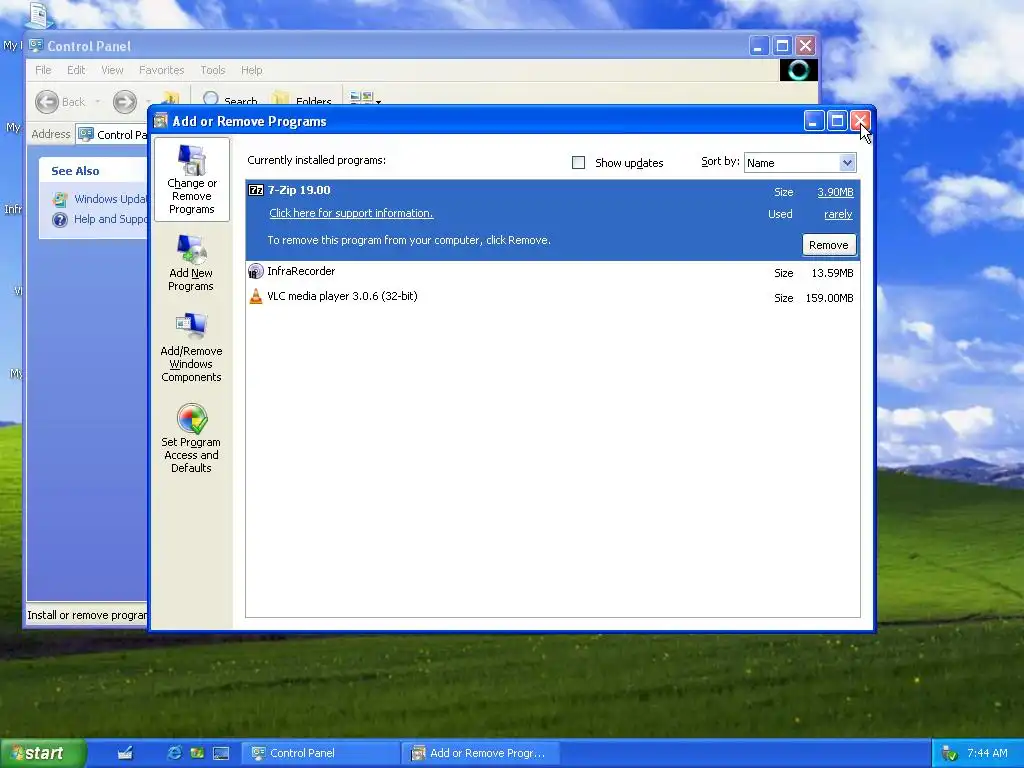Click the 3.90MB size link
Viewport: 1024px width, 768px height.
(x=835, y=192)
